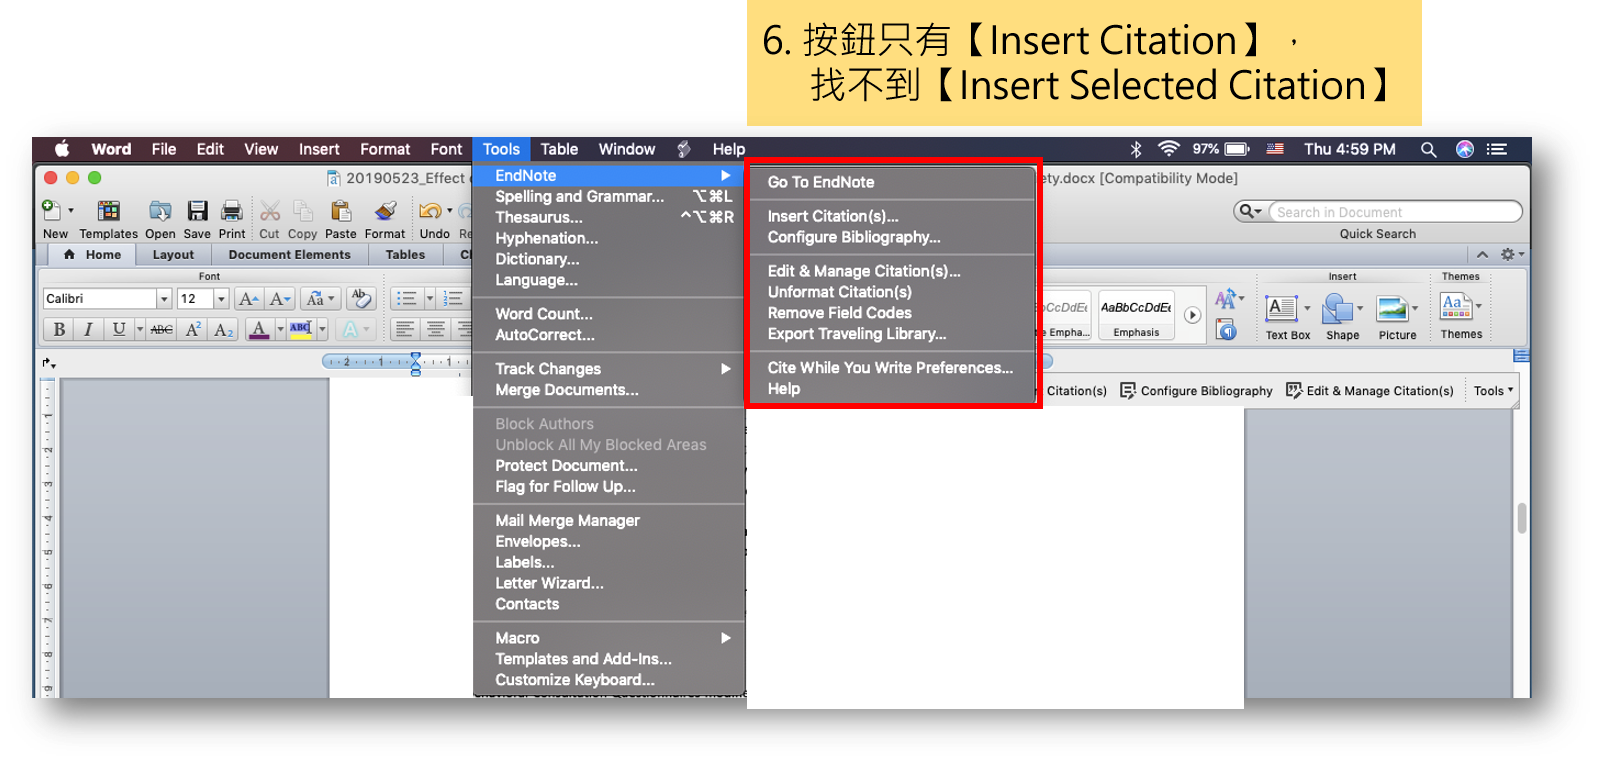Click the vertical scrollbar thumb

pos(1522,518)
